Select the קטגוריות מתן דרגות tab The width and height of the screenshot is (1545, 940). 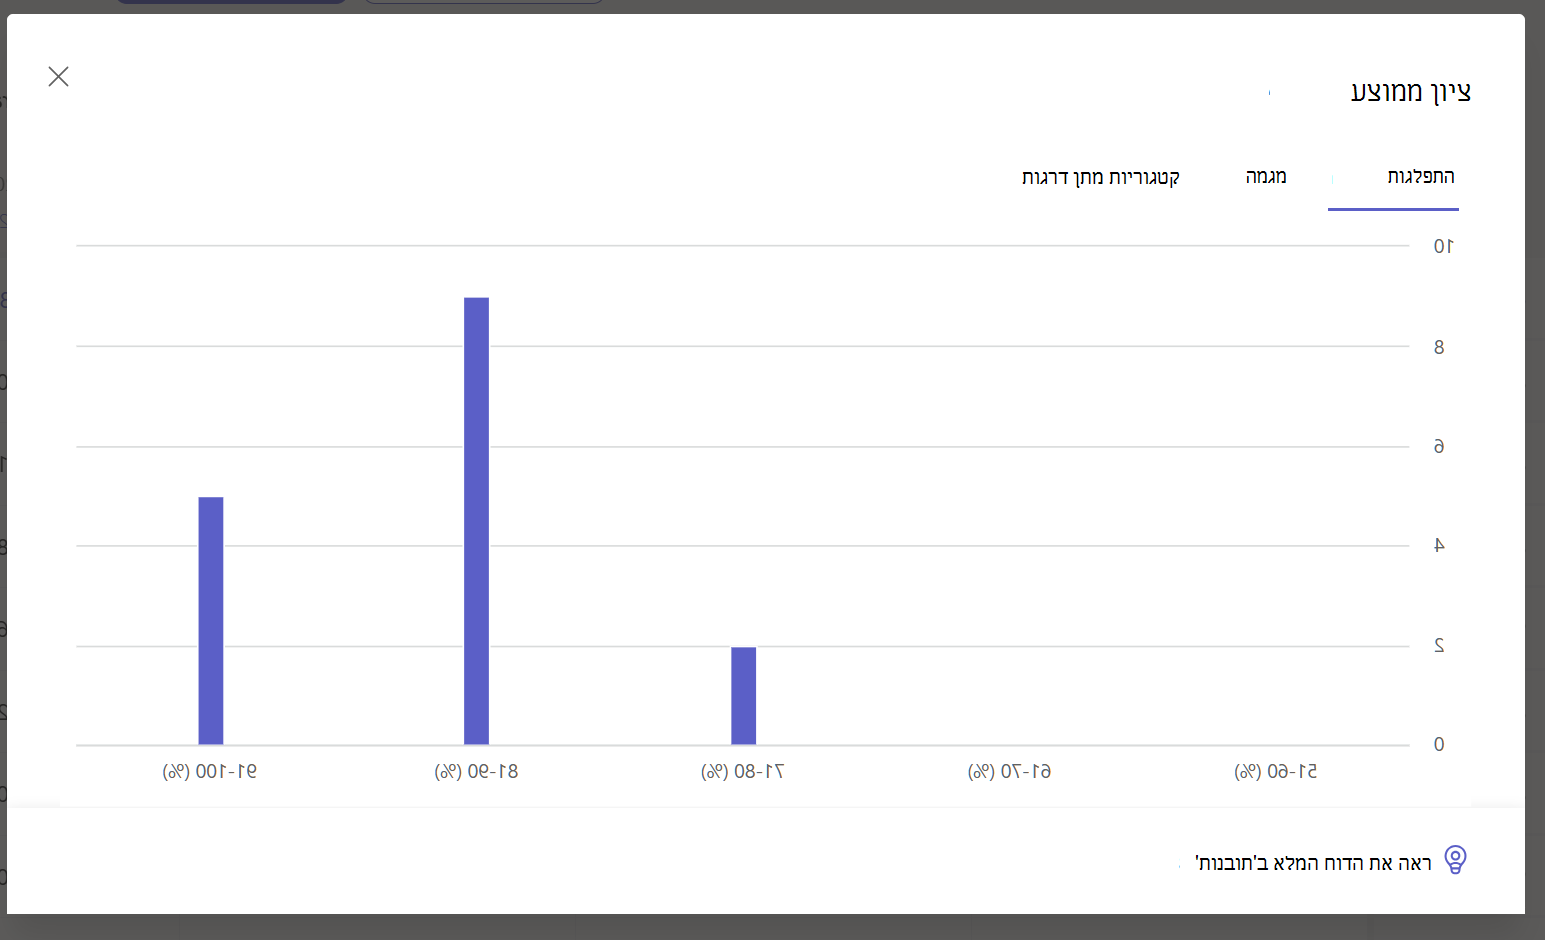[x=1100, y=177]
